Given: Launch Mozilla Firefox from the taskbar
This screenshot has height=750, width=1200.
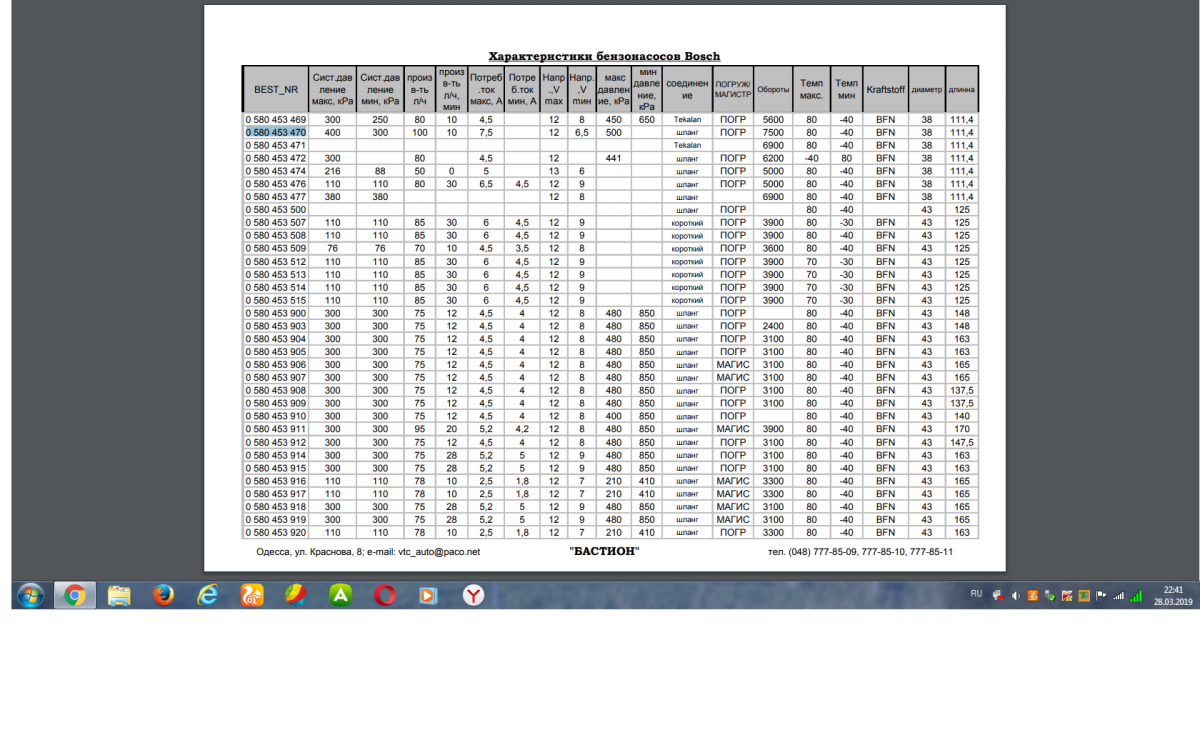Looking at the screenshot, I should point(163,595).
